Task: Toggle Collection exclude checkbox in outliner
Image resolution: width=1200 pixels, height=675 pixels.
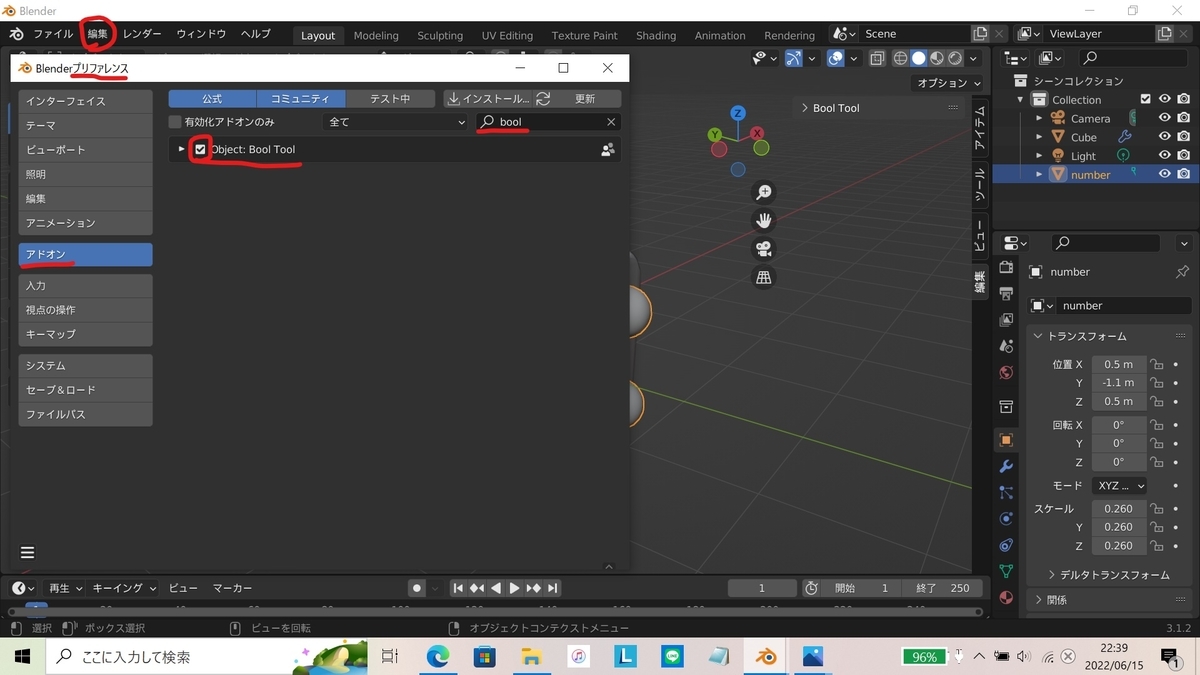Action: [1147, 99]
